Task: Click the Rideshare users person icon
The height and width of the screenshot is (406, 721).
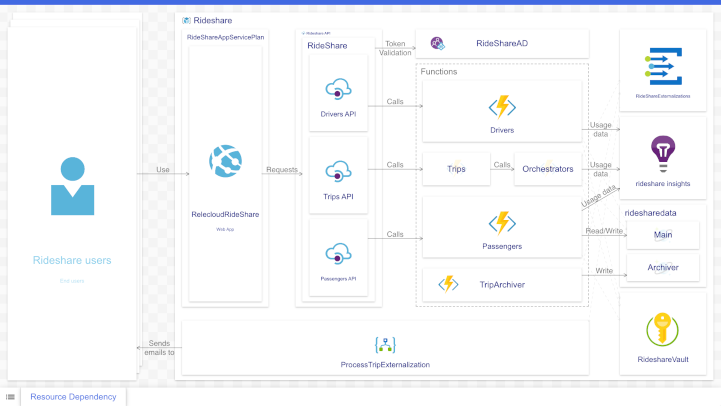Action: [x=72, y=186]
